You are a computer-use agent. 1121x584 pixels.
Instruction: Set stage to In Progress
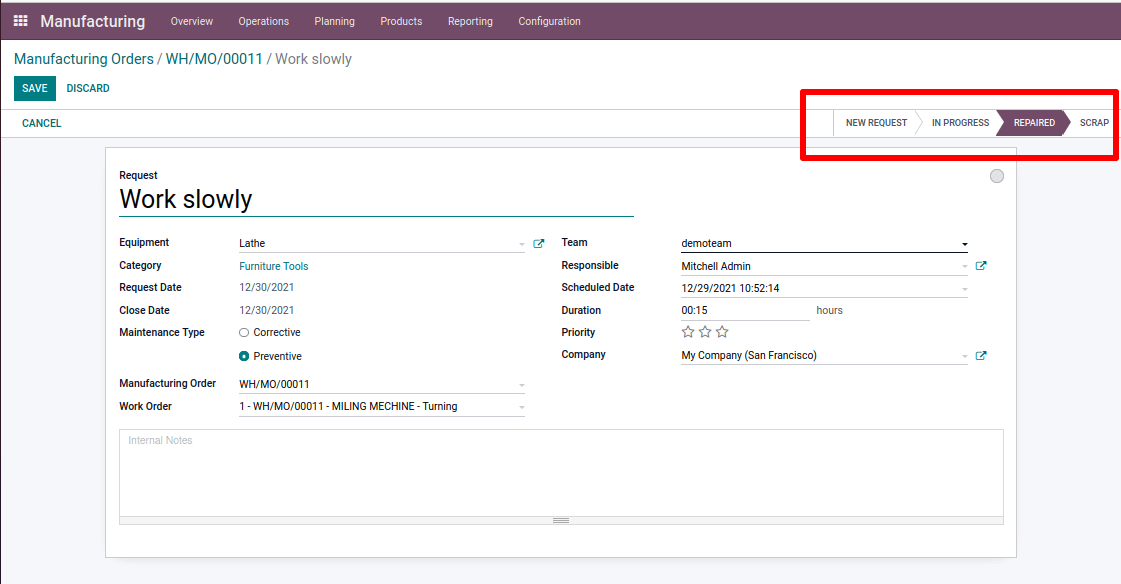pyautogui.click(x=959, y=123)
